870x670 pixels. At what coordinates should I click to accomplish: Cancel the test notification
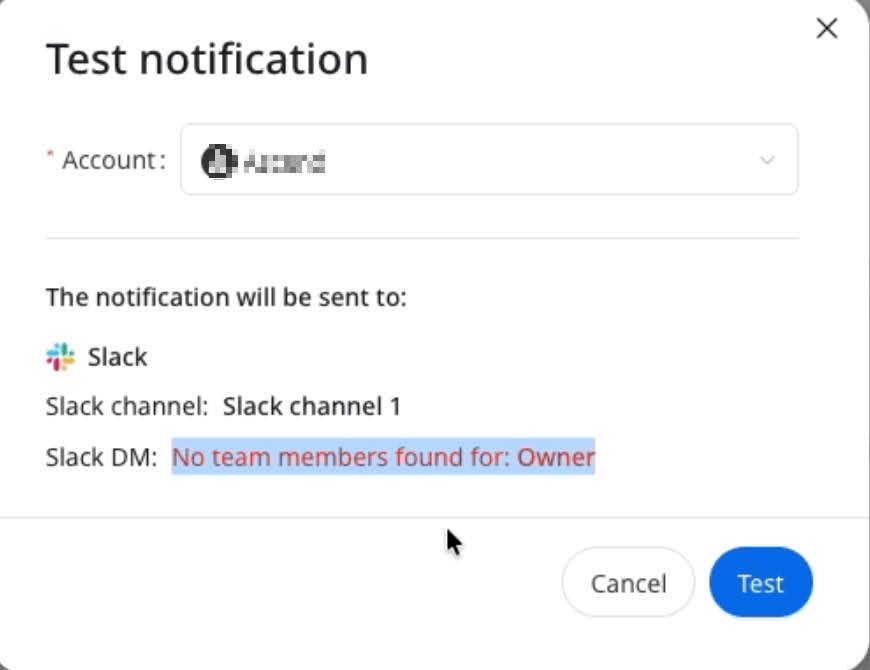pos(628,583)
